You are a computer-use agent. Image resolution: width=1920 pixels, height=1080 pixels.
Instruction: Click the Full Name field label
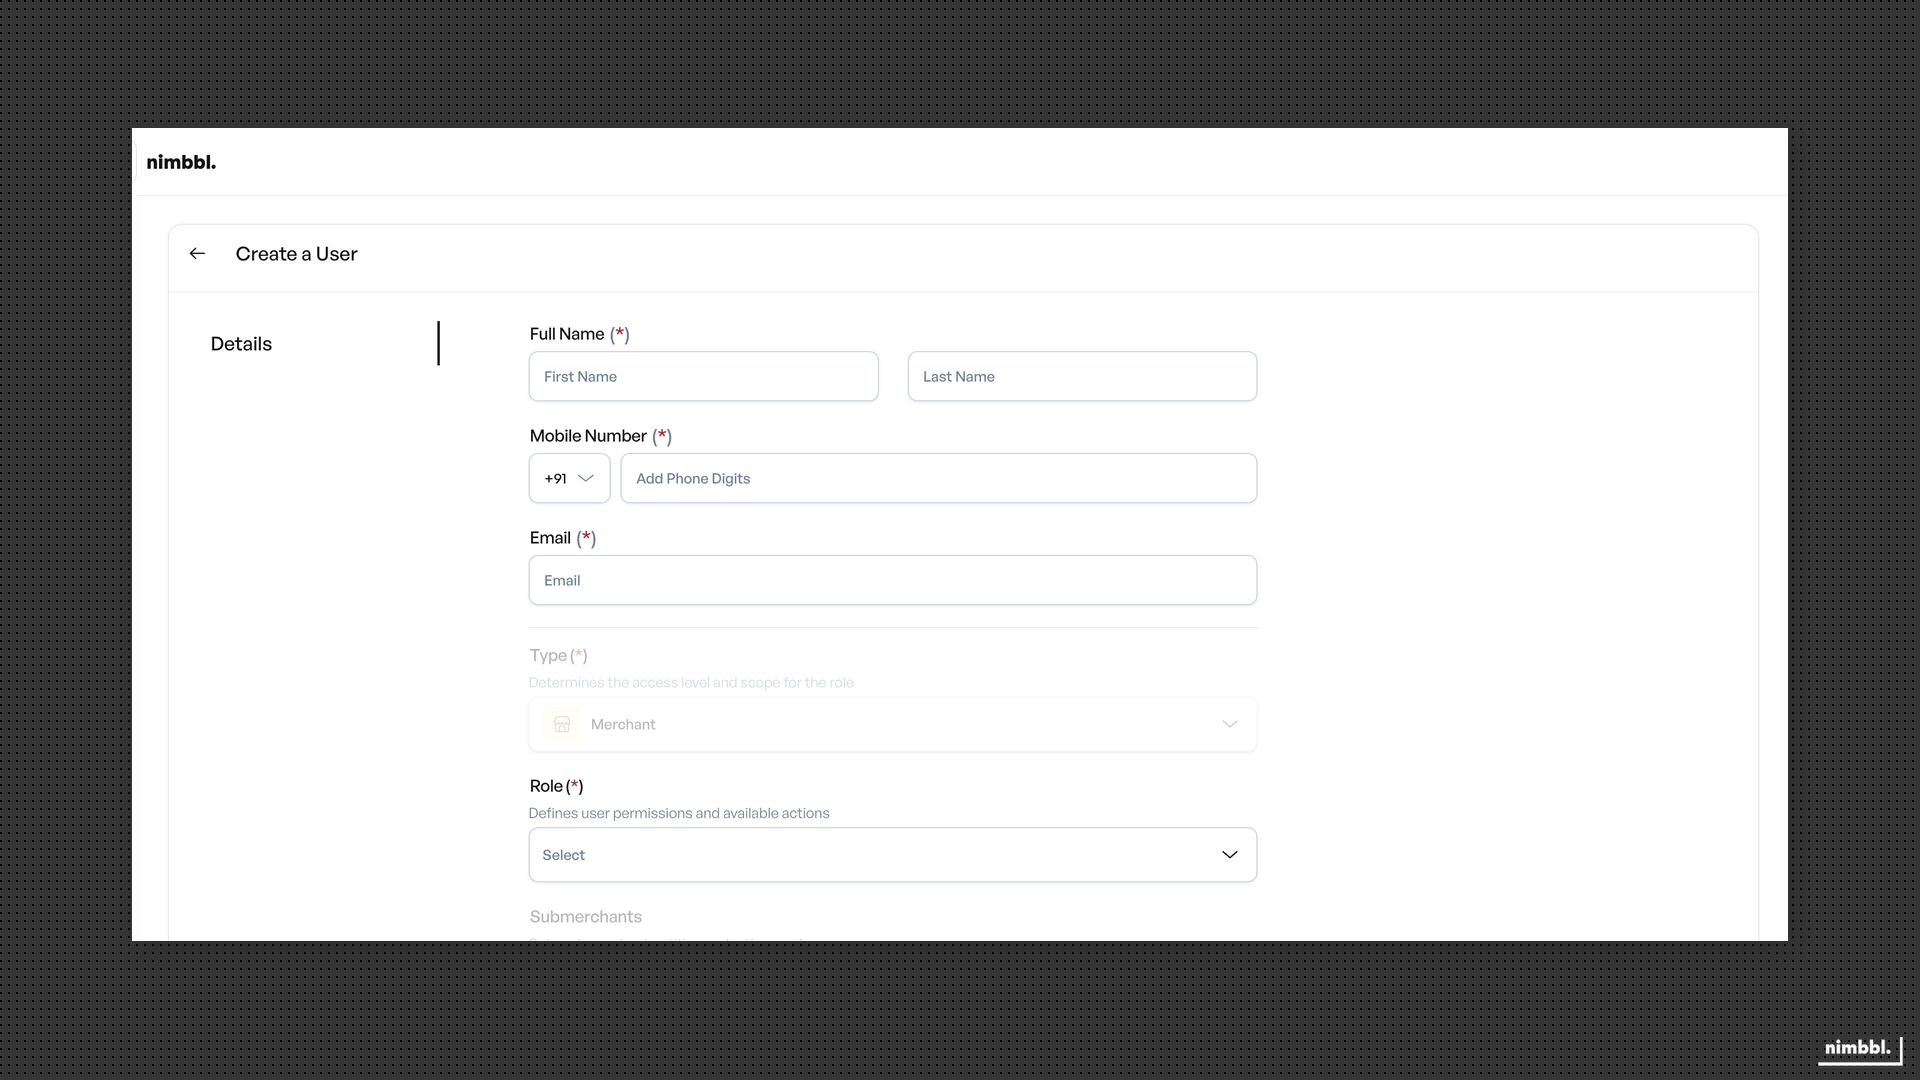pyautogui.click(x=568, y=333)
